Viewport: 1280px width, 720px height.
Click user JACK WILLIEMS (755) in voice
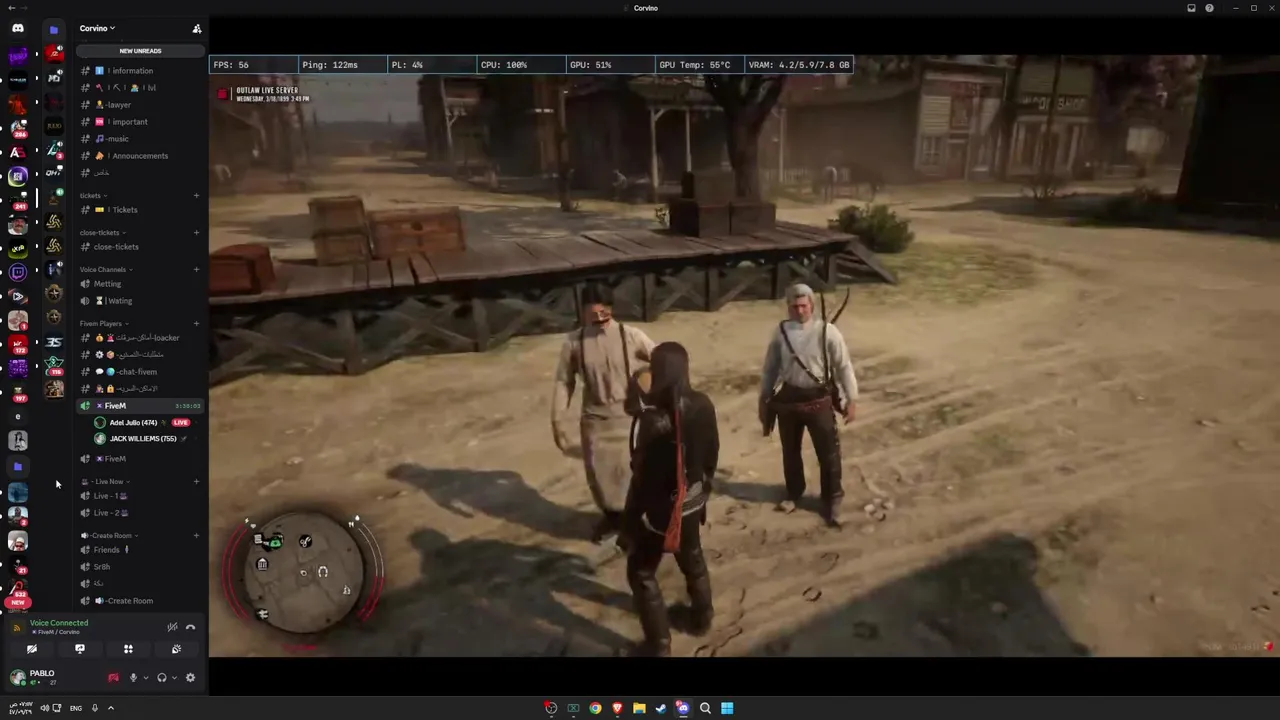coord(140,439)
